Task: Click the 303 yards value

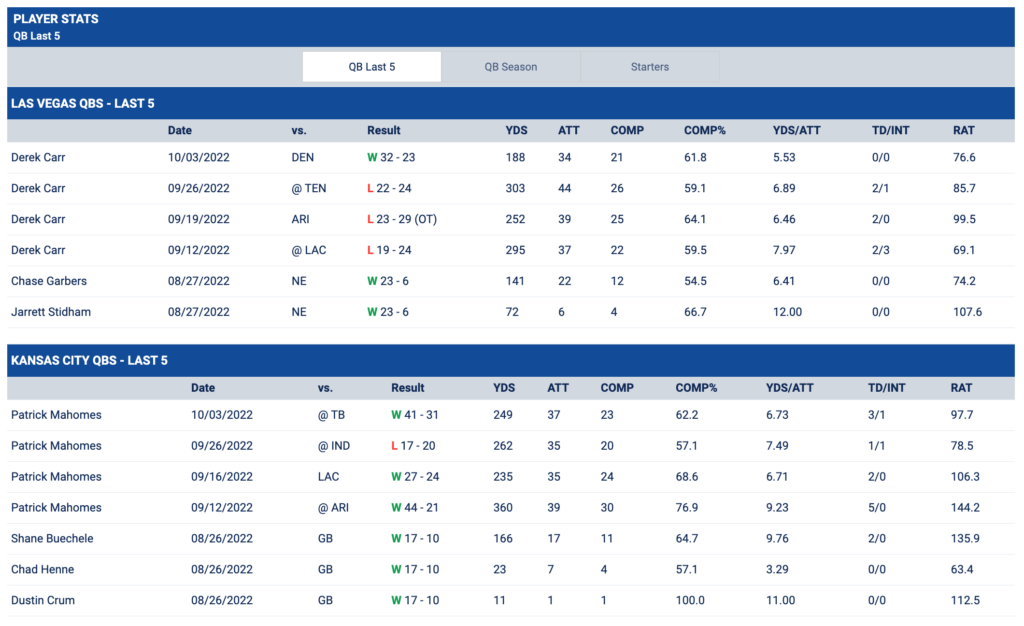Action: click(x=515, y=189)
